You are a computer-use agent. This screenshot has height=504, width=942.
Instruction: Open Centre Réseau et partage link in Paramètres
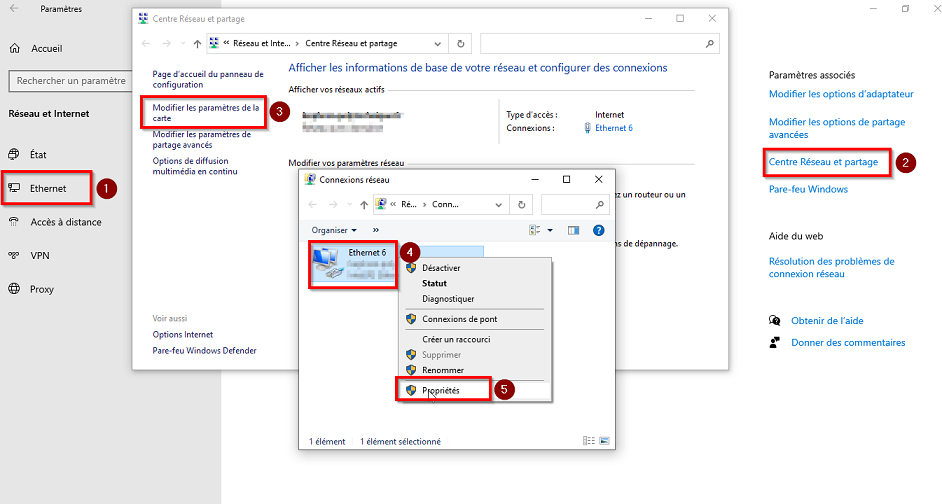tap(823, 162)
